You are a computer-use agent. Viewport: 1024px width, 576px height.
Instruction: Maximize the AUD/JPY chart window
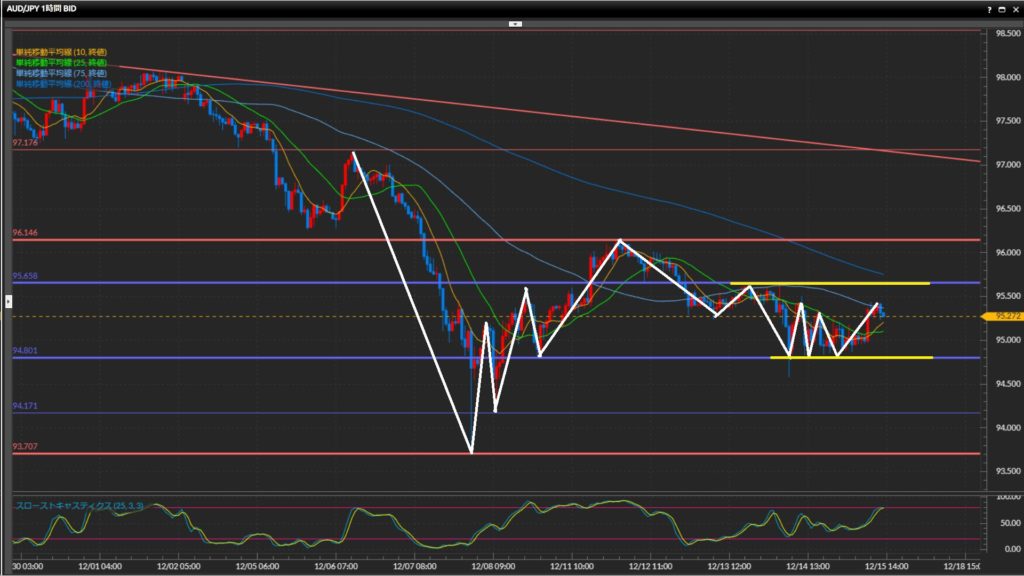tap(1002, 8)
